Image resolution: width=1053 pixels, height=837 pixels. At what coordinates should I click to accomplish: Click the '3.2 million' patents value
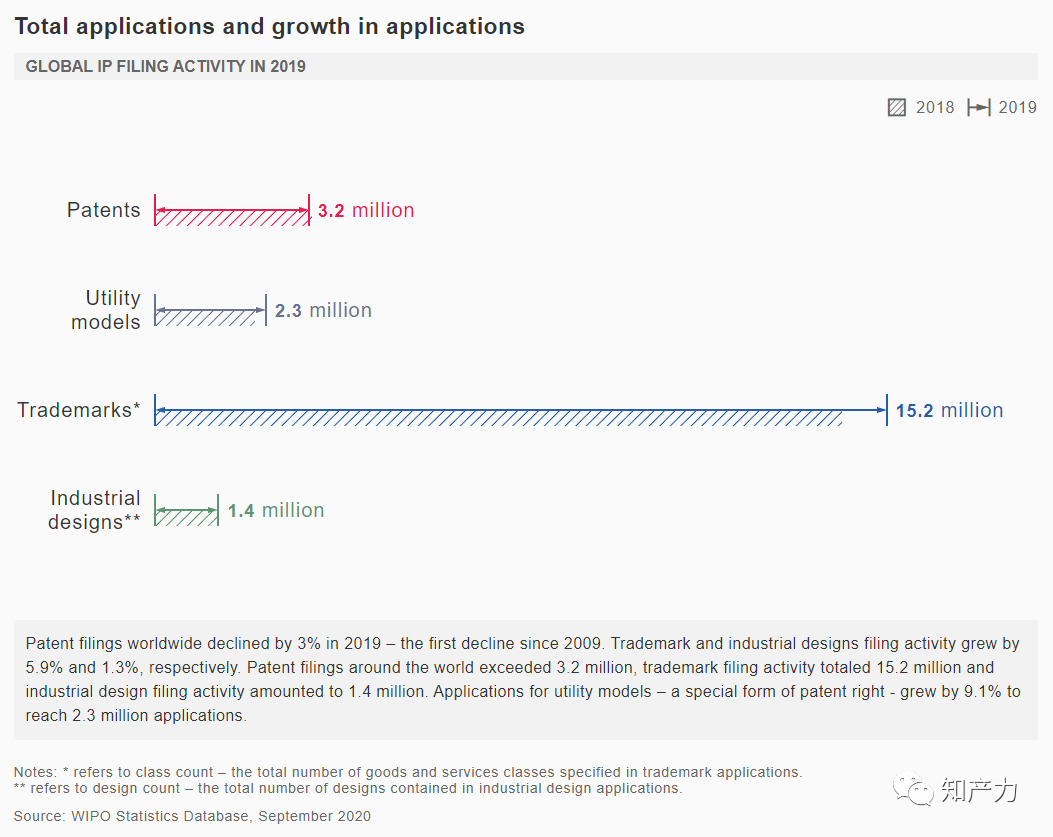366,210
